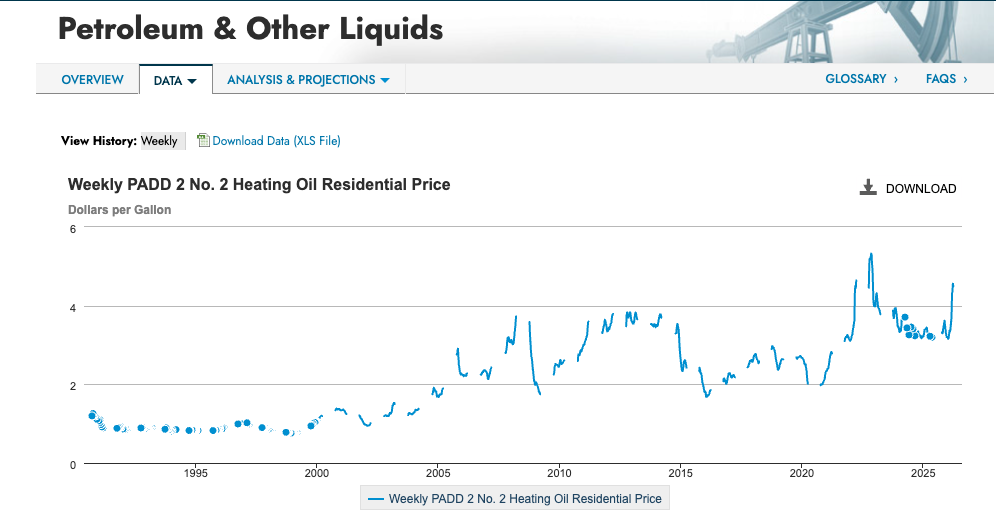Expand the Analysis & Projections dropdown arrow
This screenshot has height=517, width=996.
coord(384,81)
